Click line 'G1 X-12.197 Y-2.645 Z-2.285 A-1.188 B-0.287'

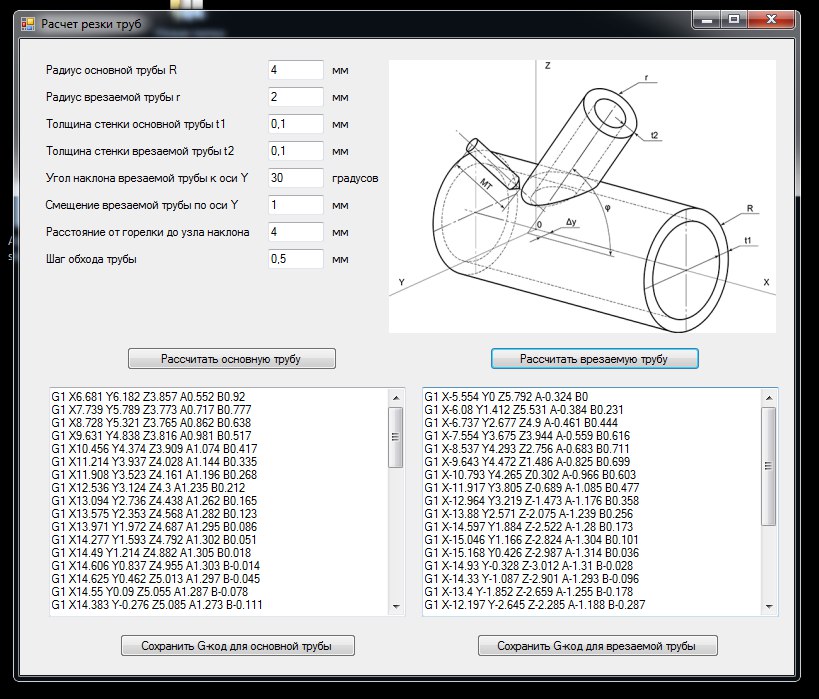point(535,604)
